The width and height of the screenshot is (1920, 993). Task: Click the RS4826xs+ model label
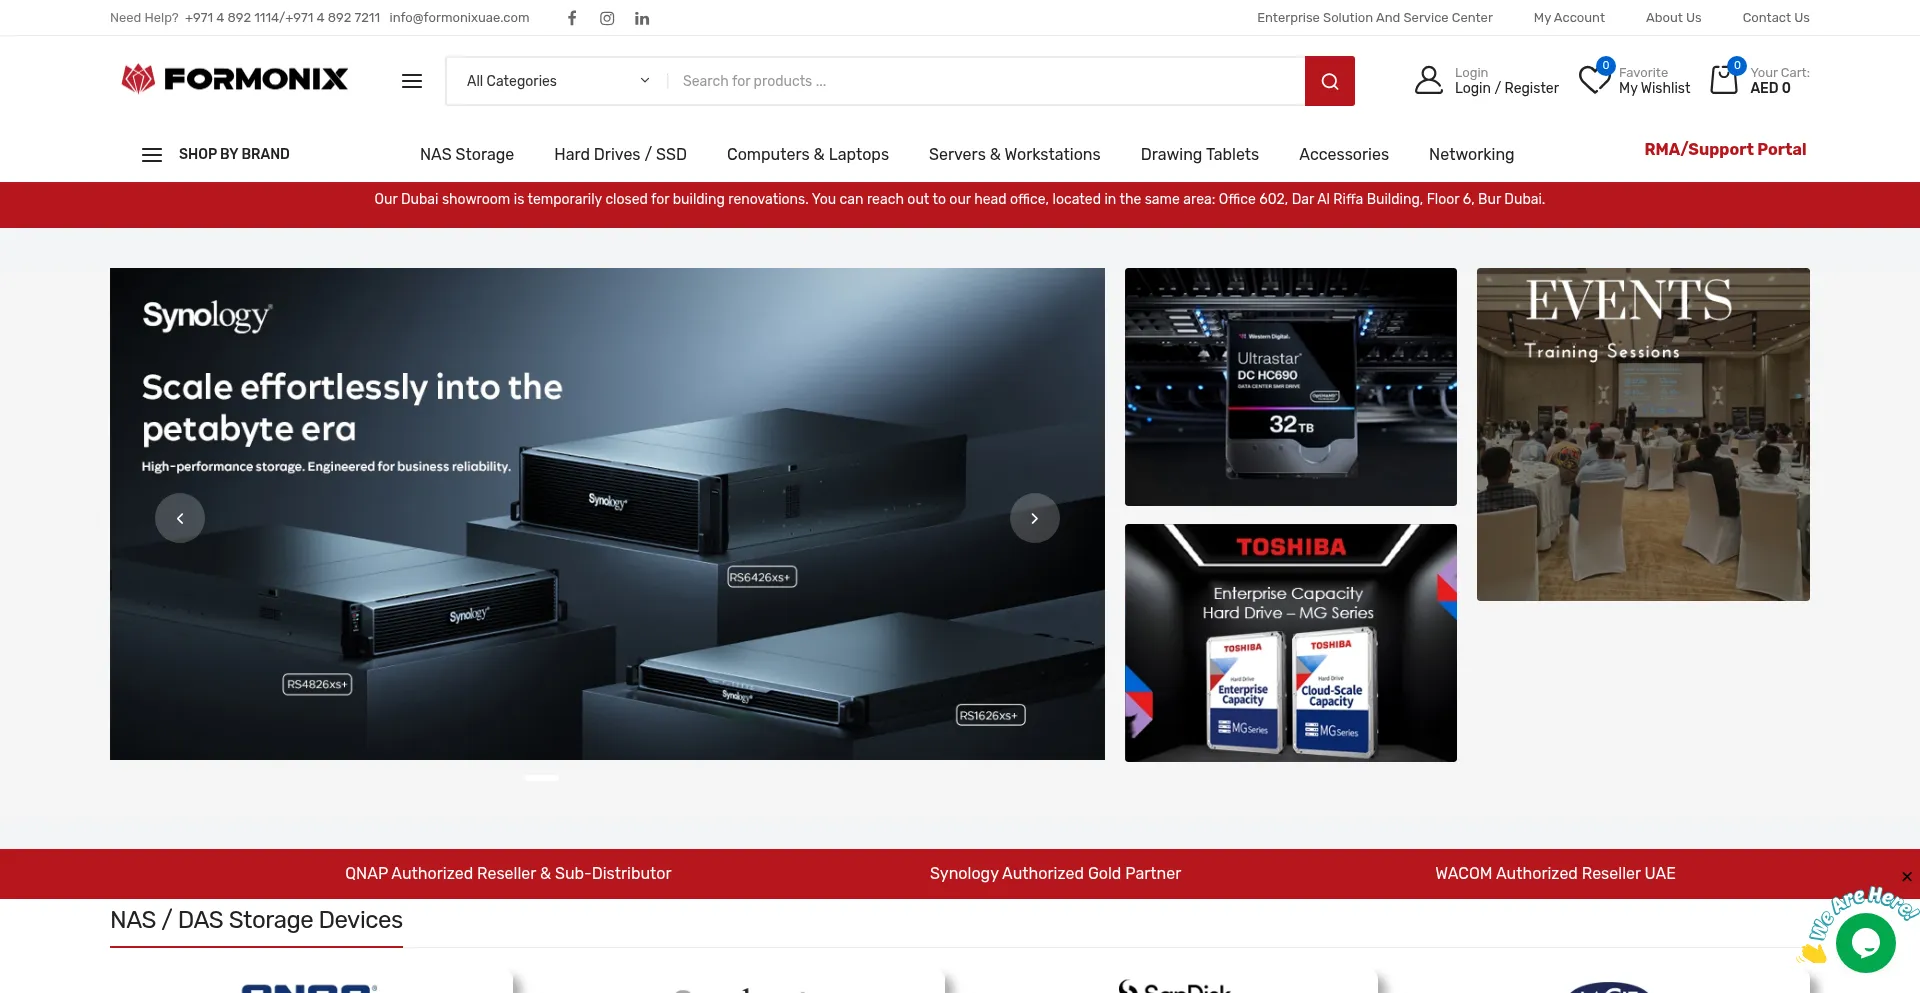tap(317, 684)
